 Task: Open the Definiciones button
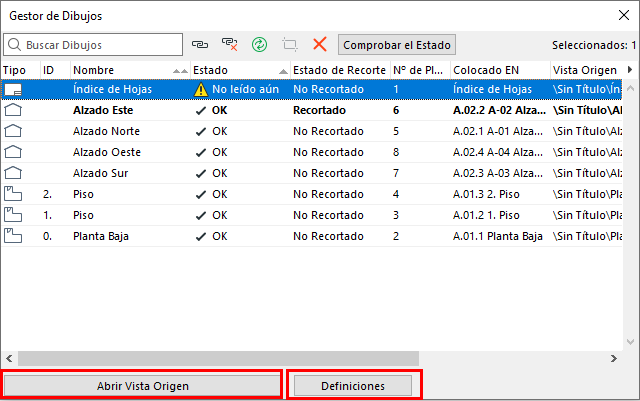point(353,386)
